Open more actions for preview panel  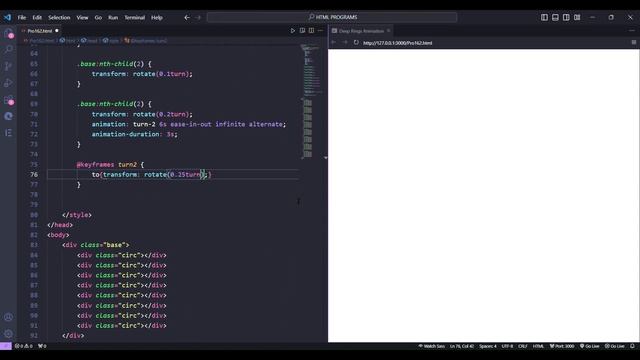tap(632, 31)
